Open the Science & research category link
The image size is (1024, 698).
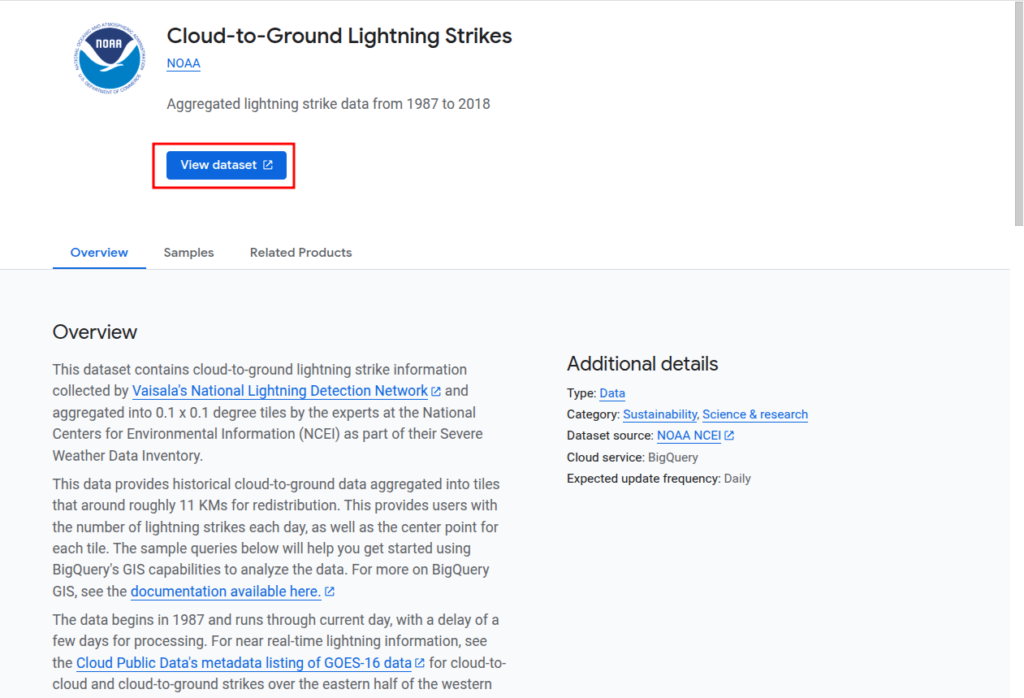tap(755, 415)
